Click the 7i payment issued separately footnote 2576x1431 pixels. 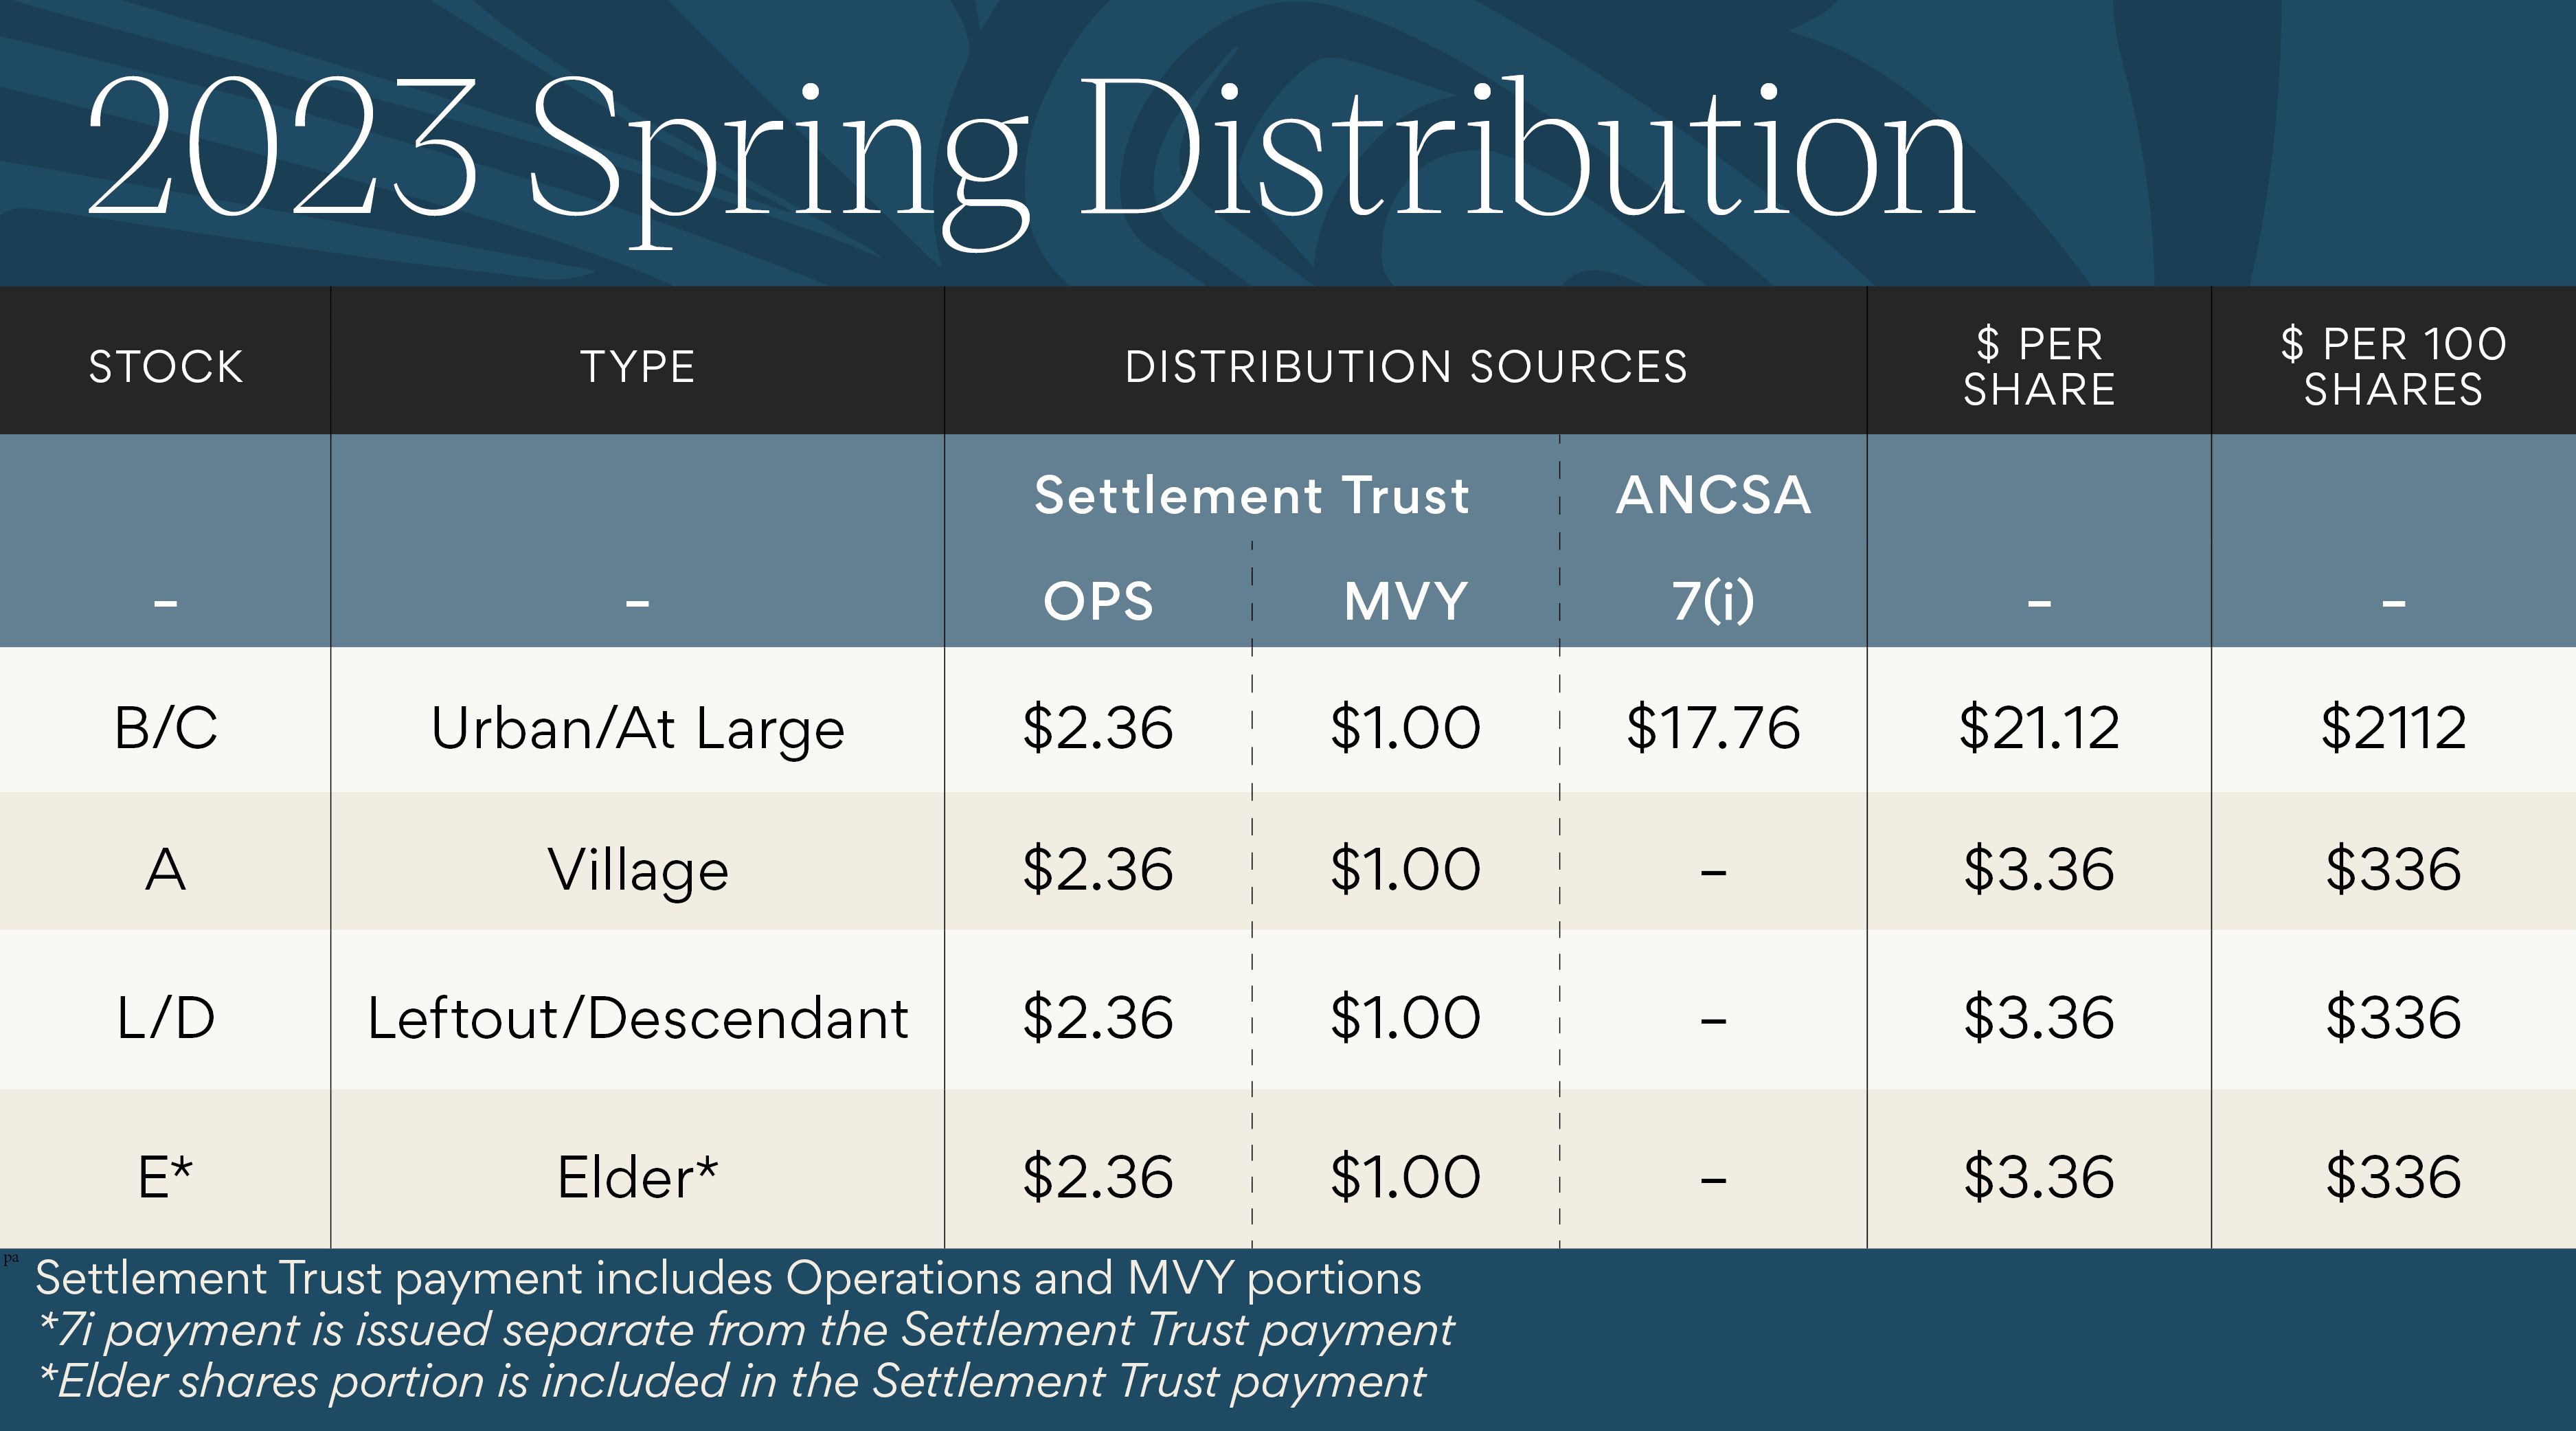(x=745, y=1330)
